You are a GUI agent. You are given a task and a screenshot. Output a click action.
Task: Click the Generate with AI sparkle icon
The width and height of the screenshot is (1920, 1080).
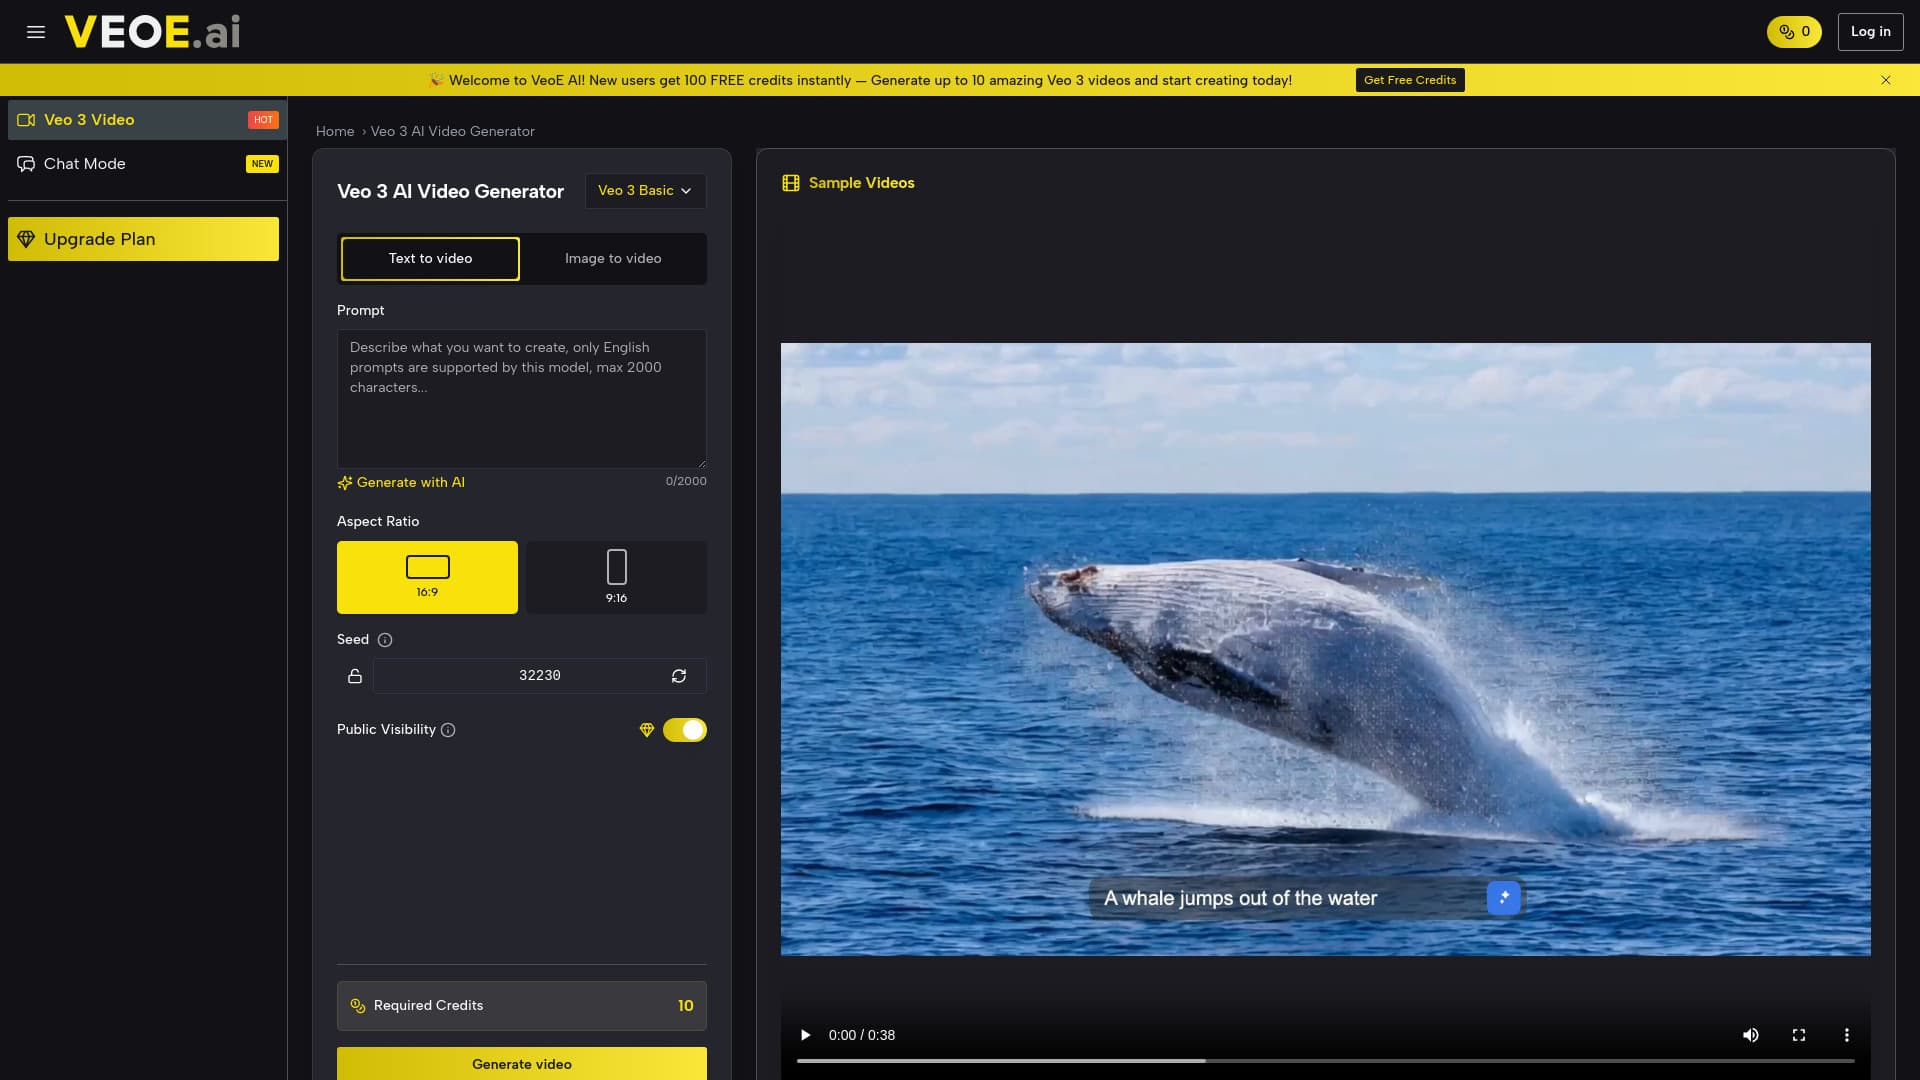point(345,482)
